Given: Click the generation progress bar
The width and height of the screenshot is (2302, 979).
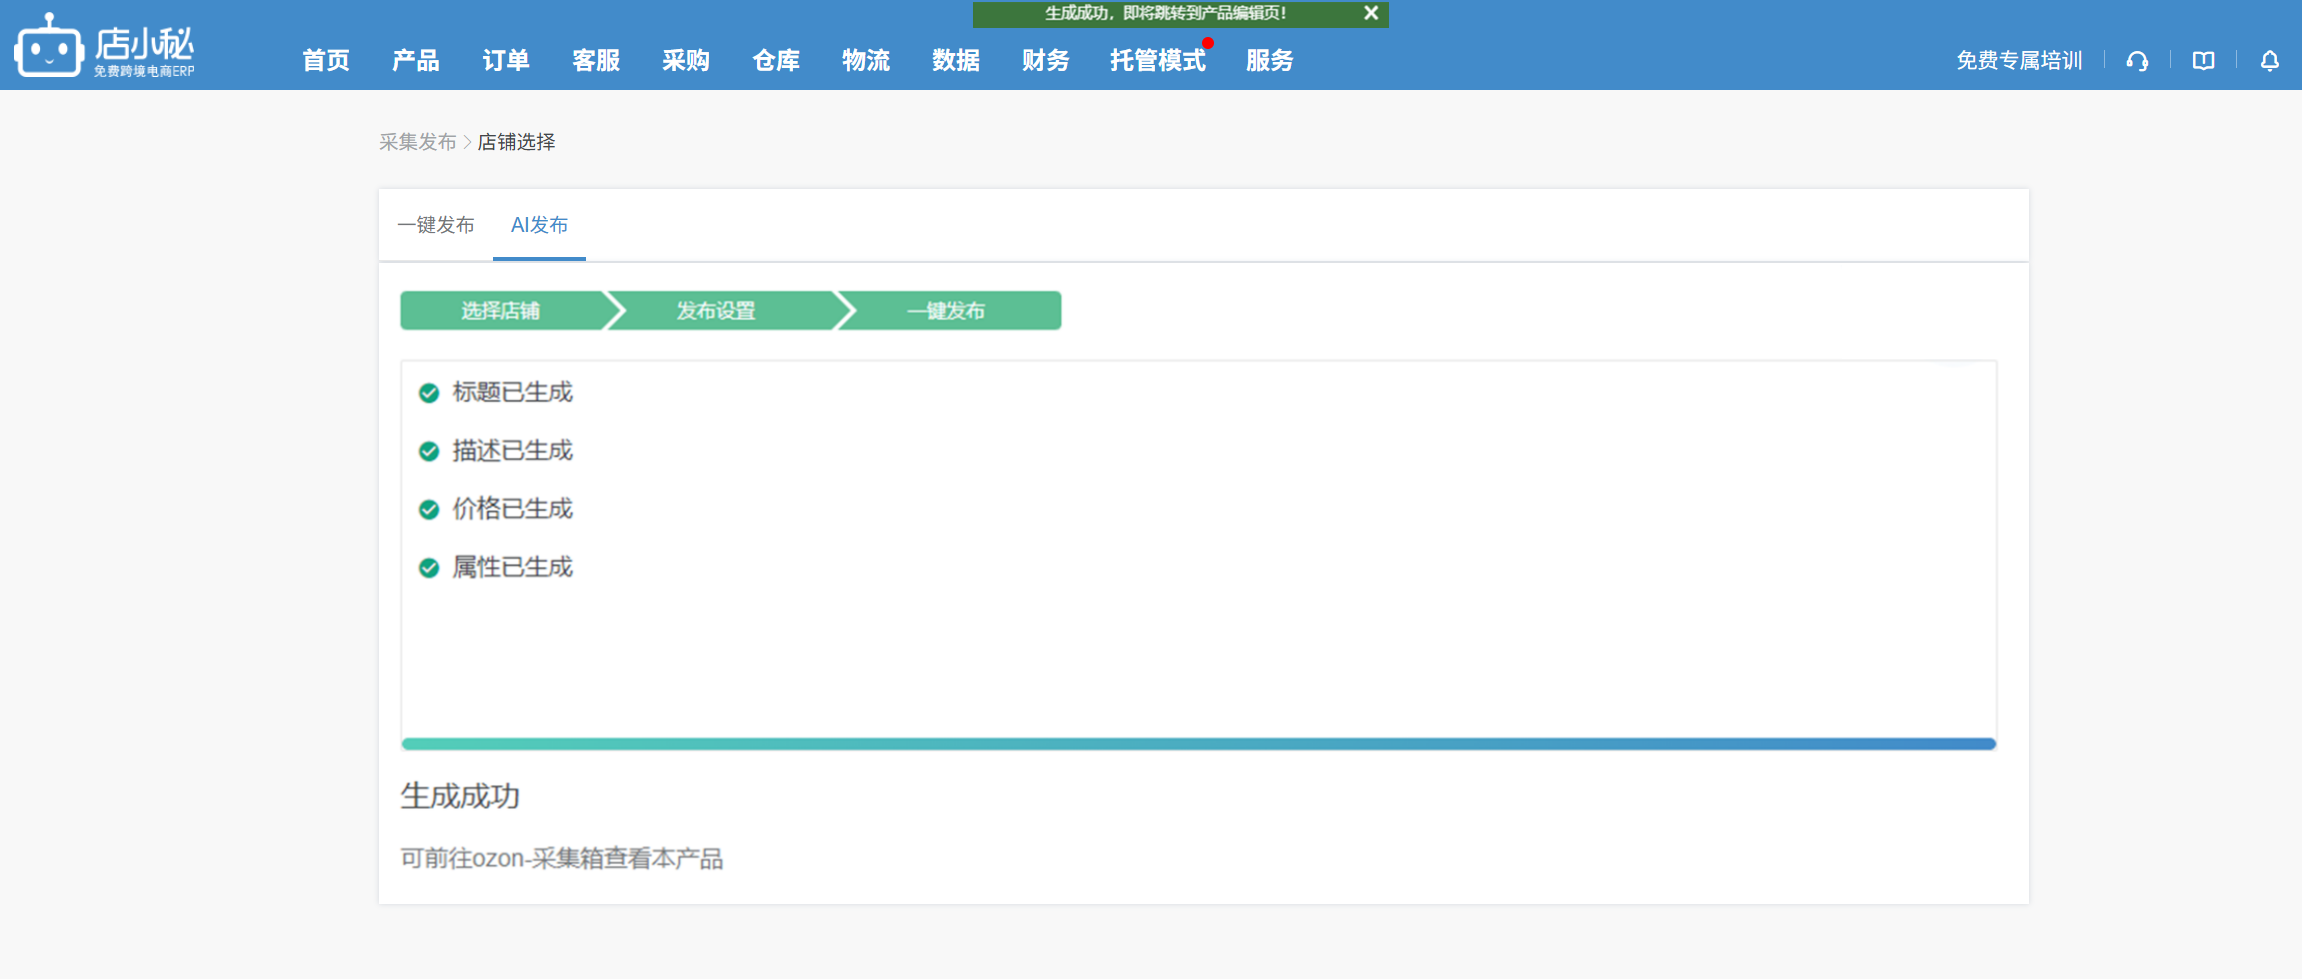Looking at the screenshot, I should click(x=1198, y=744).
